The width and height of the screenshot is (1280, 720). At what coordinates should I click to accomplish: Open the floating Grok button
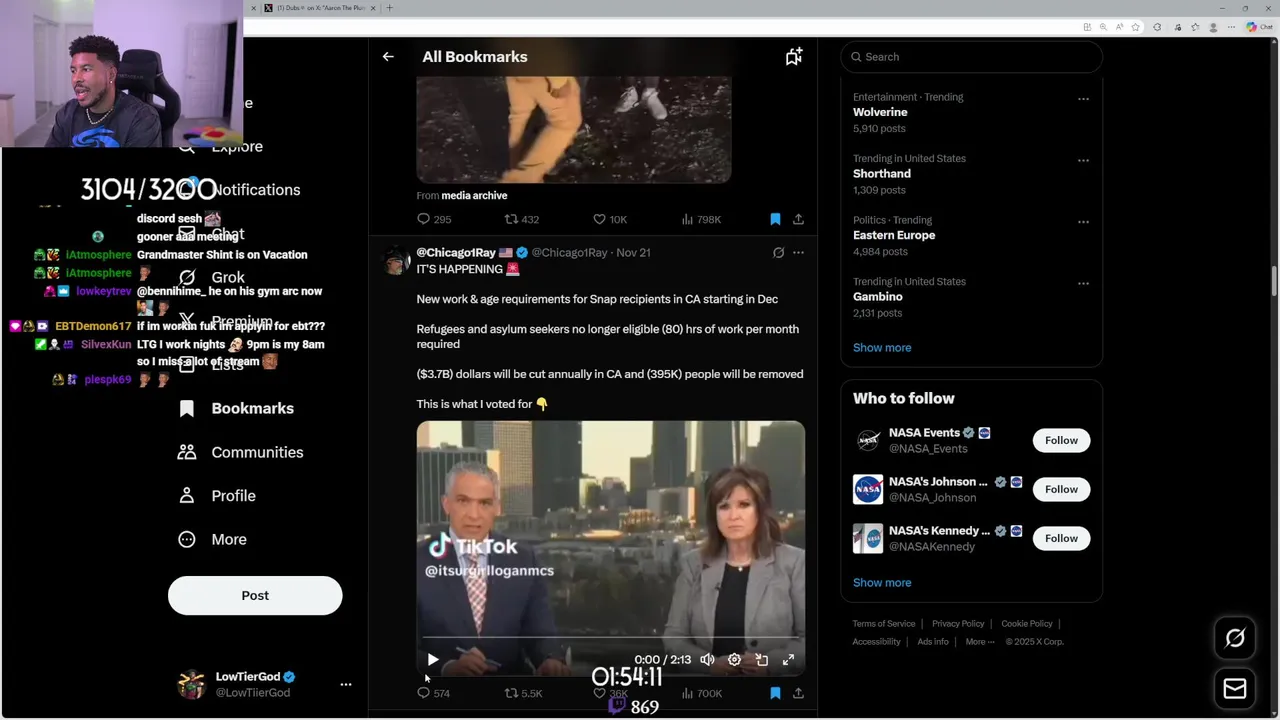point(1235,638)
